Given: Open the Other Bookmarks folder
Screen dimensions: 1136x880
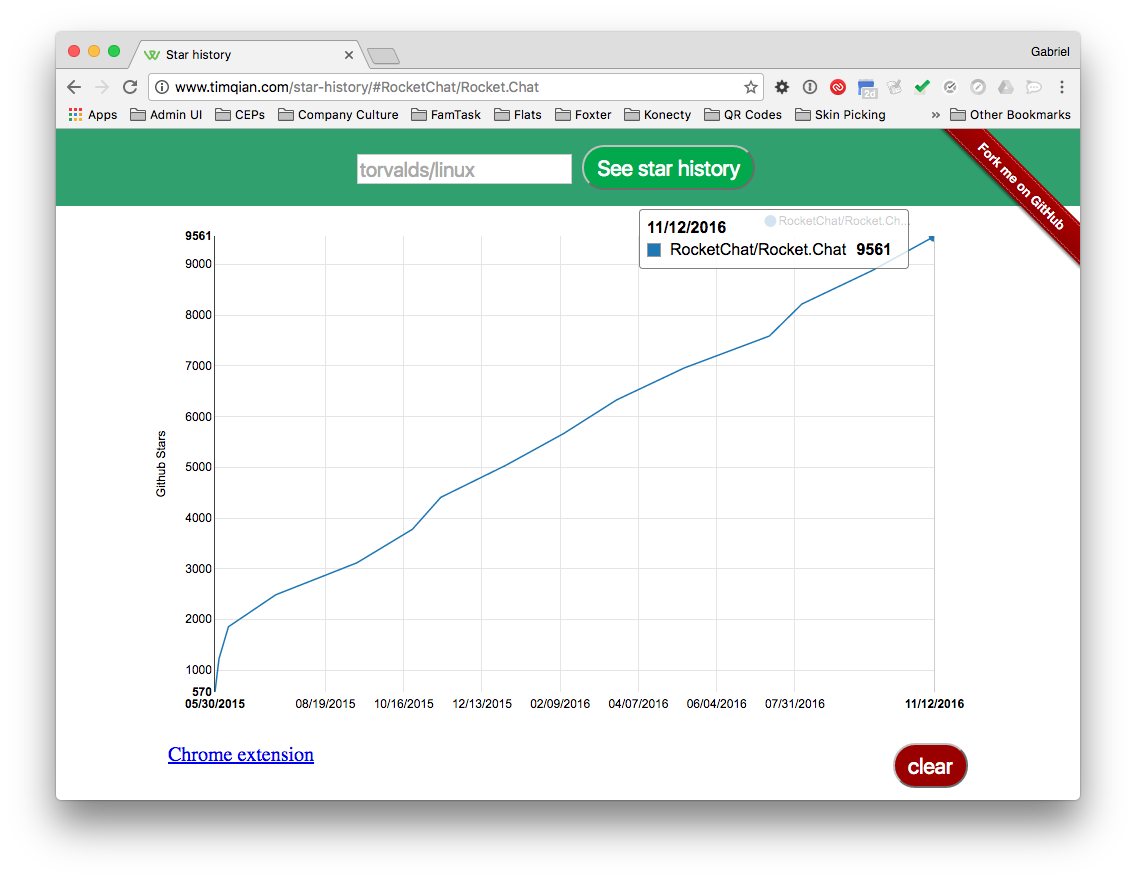Looking at the screenshot, I should click(x=1010, y=114).
